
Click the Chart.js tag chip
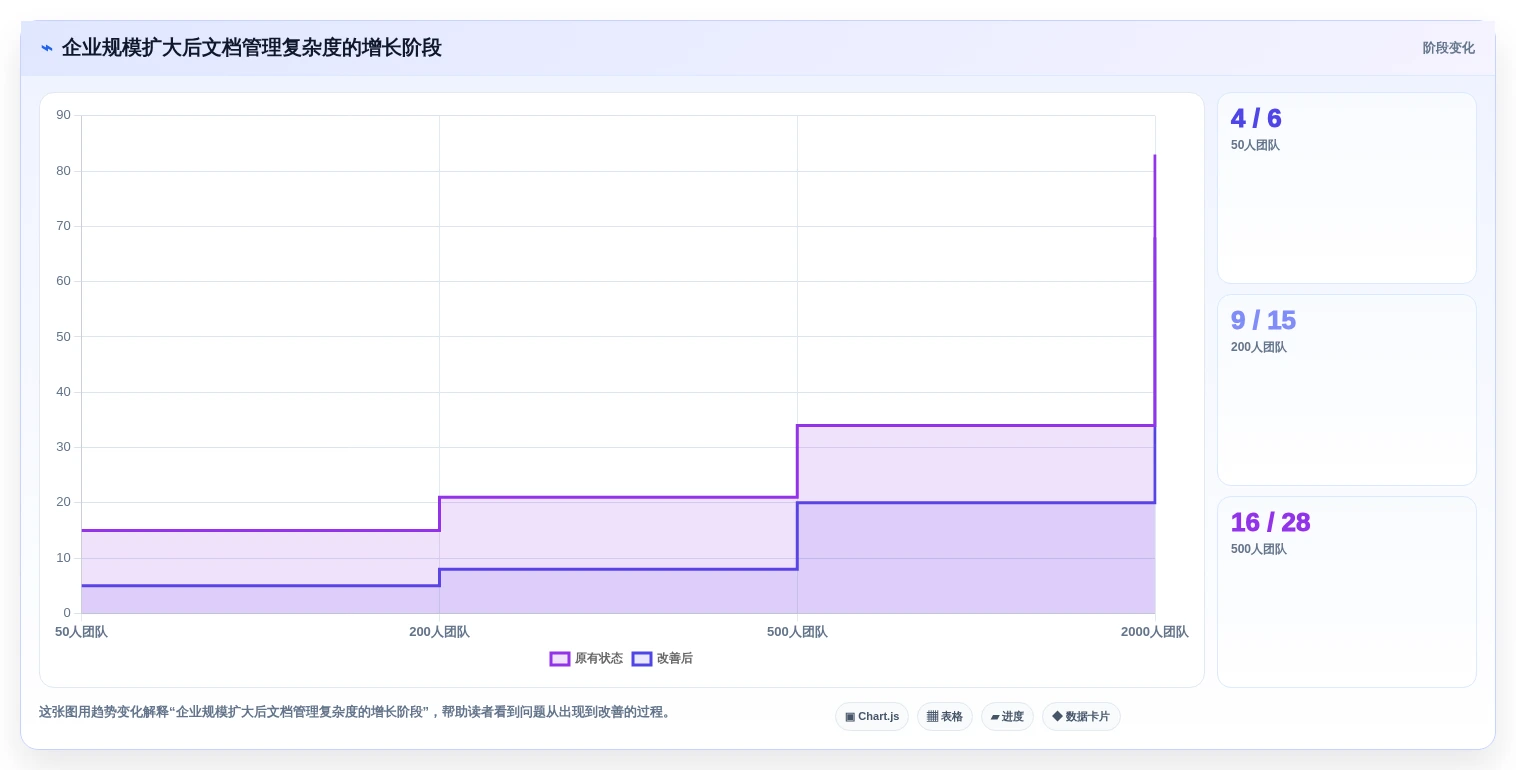[872, 716]
